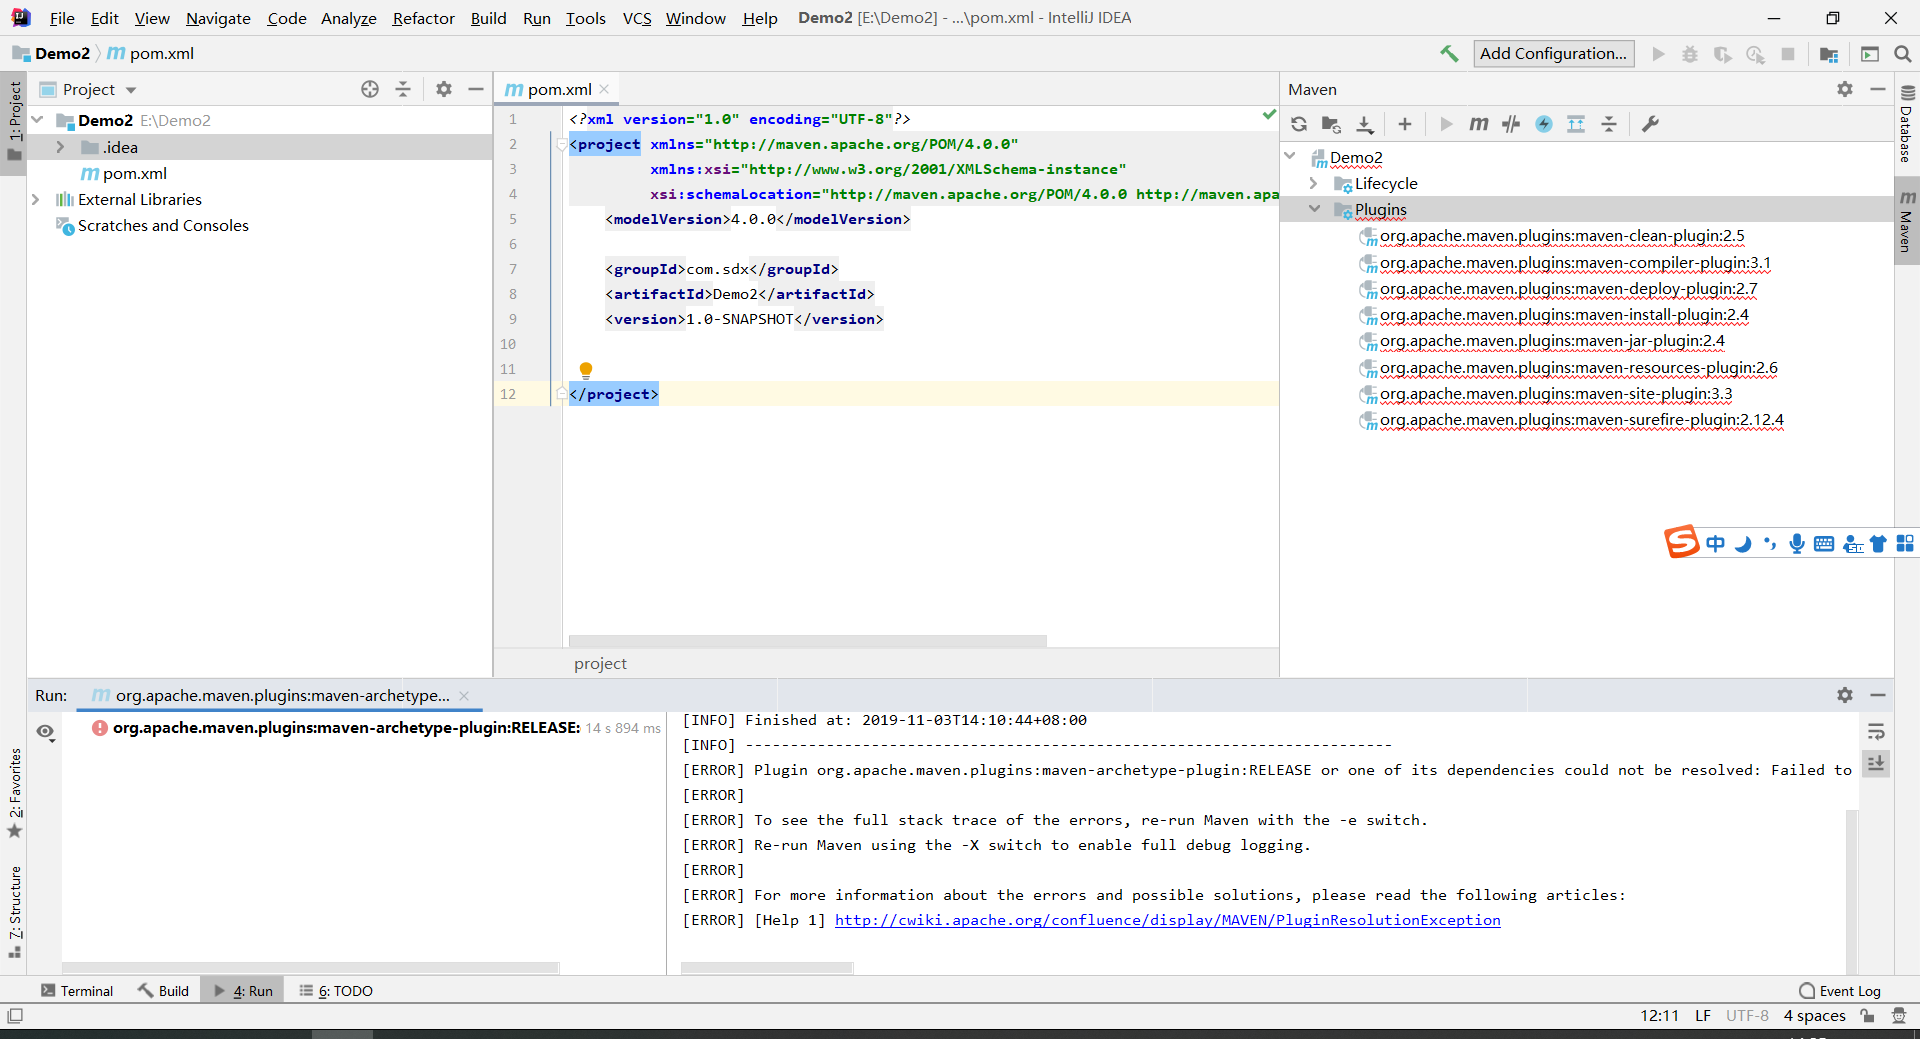Click the inspector profile icon in status bar

1899,1016
